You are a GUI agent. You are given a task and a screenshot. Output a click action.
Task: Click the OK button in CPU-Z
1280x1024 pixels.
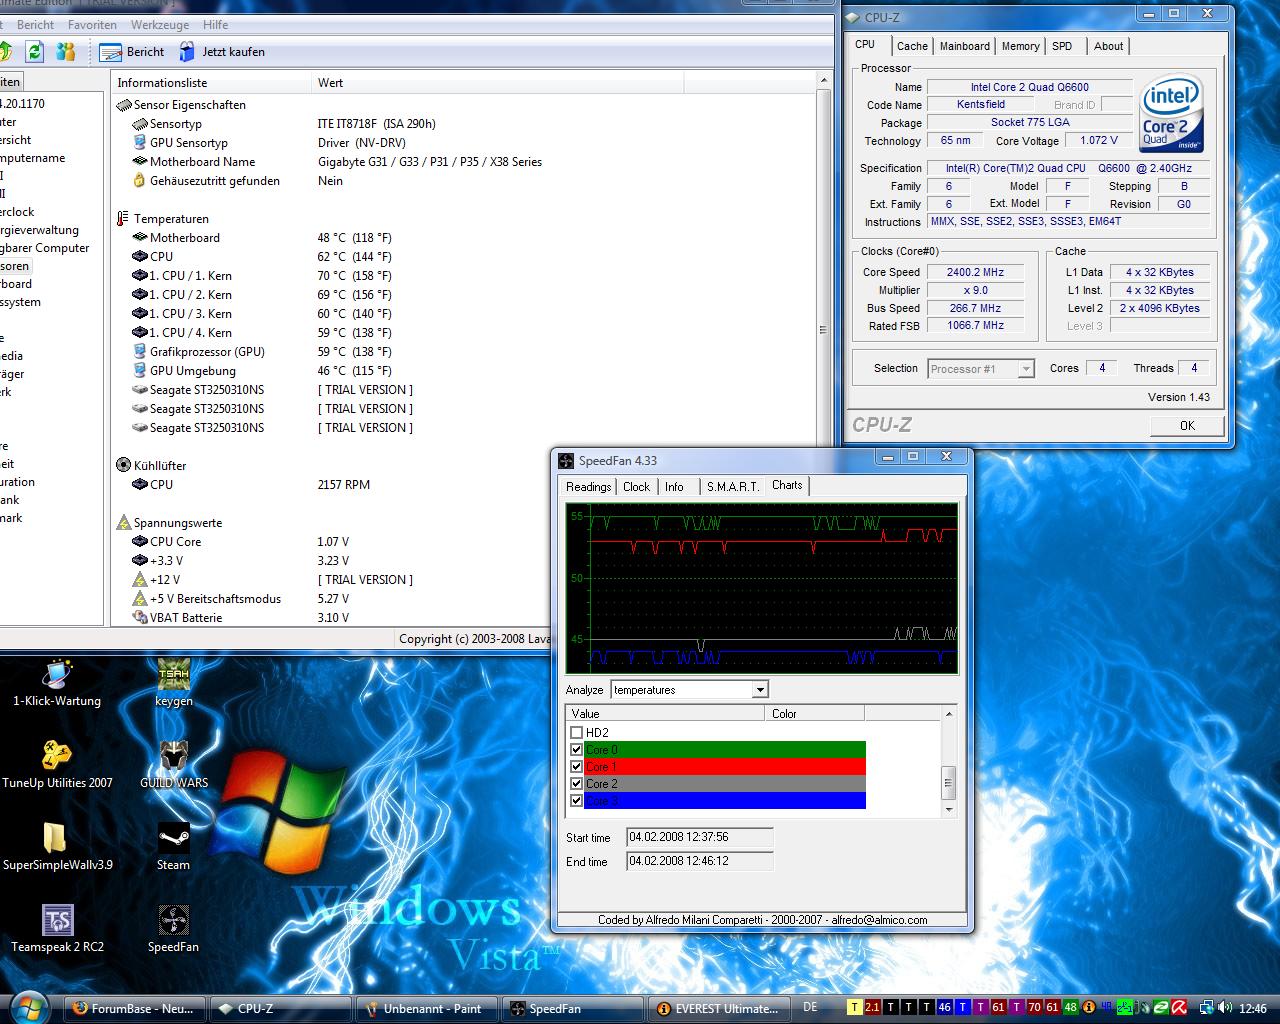1187,425
